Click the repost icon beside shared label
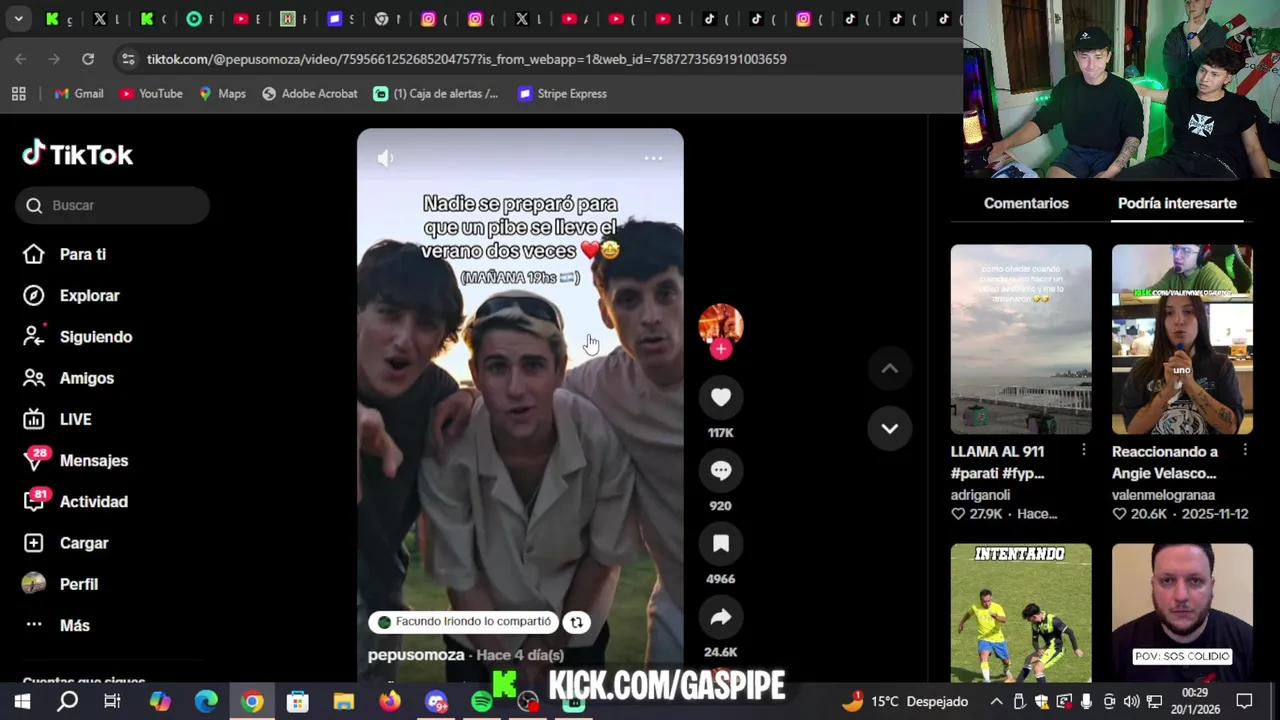This screenshot has height=720, width=1280. [576, 622]
